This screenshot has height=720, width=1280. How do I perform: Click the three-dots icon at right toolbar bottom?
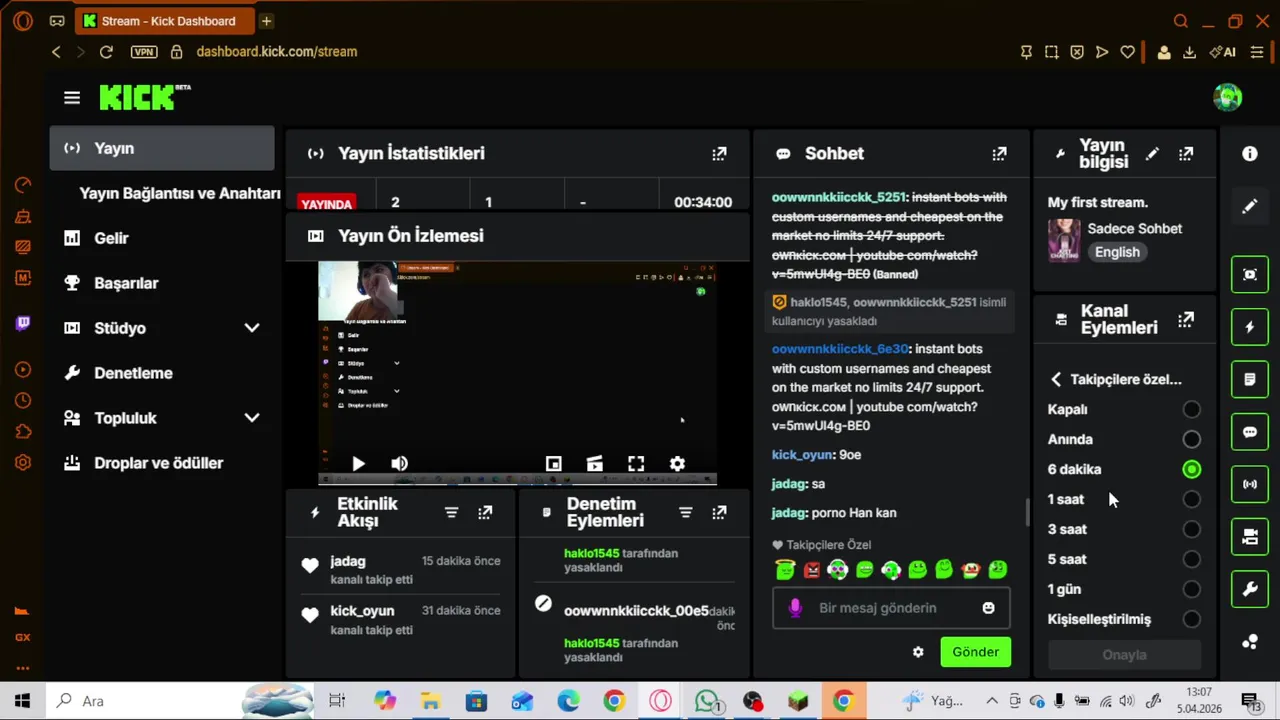click(x=1250, y=642)
